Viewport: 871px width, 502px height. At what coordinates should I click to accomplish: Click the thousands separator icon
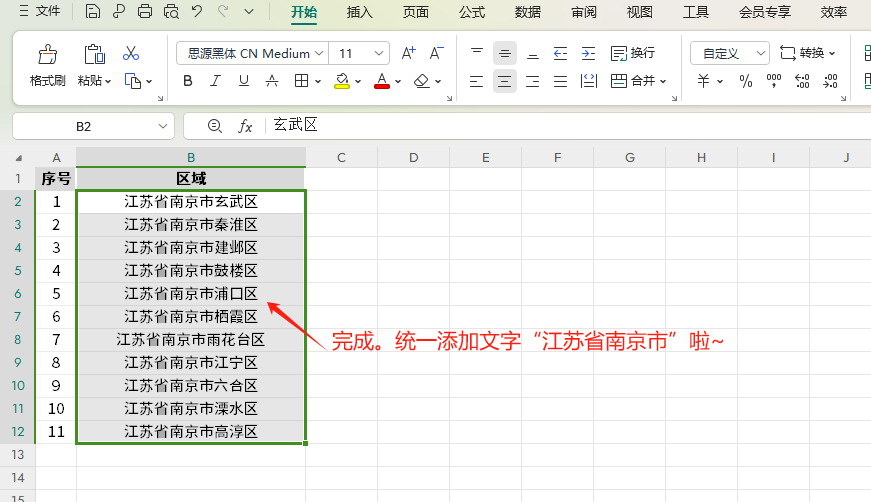click(x=773, y=81)
